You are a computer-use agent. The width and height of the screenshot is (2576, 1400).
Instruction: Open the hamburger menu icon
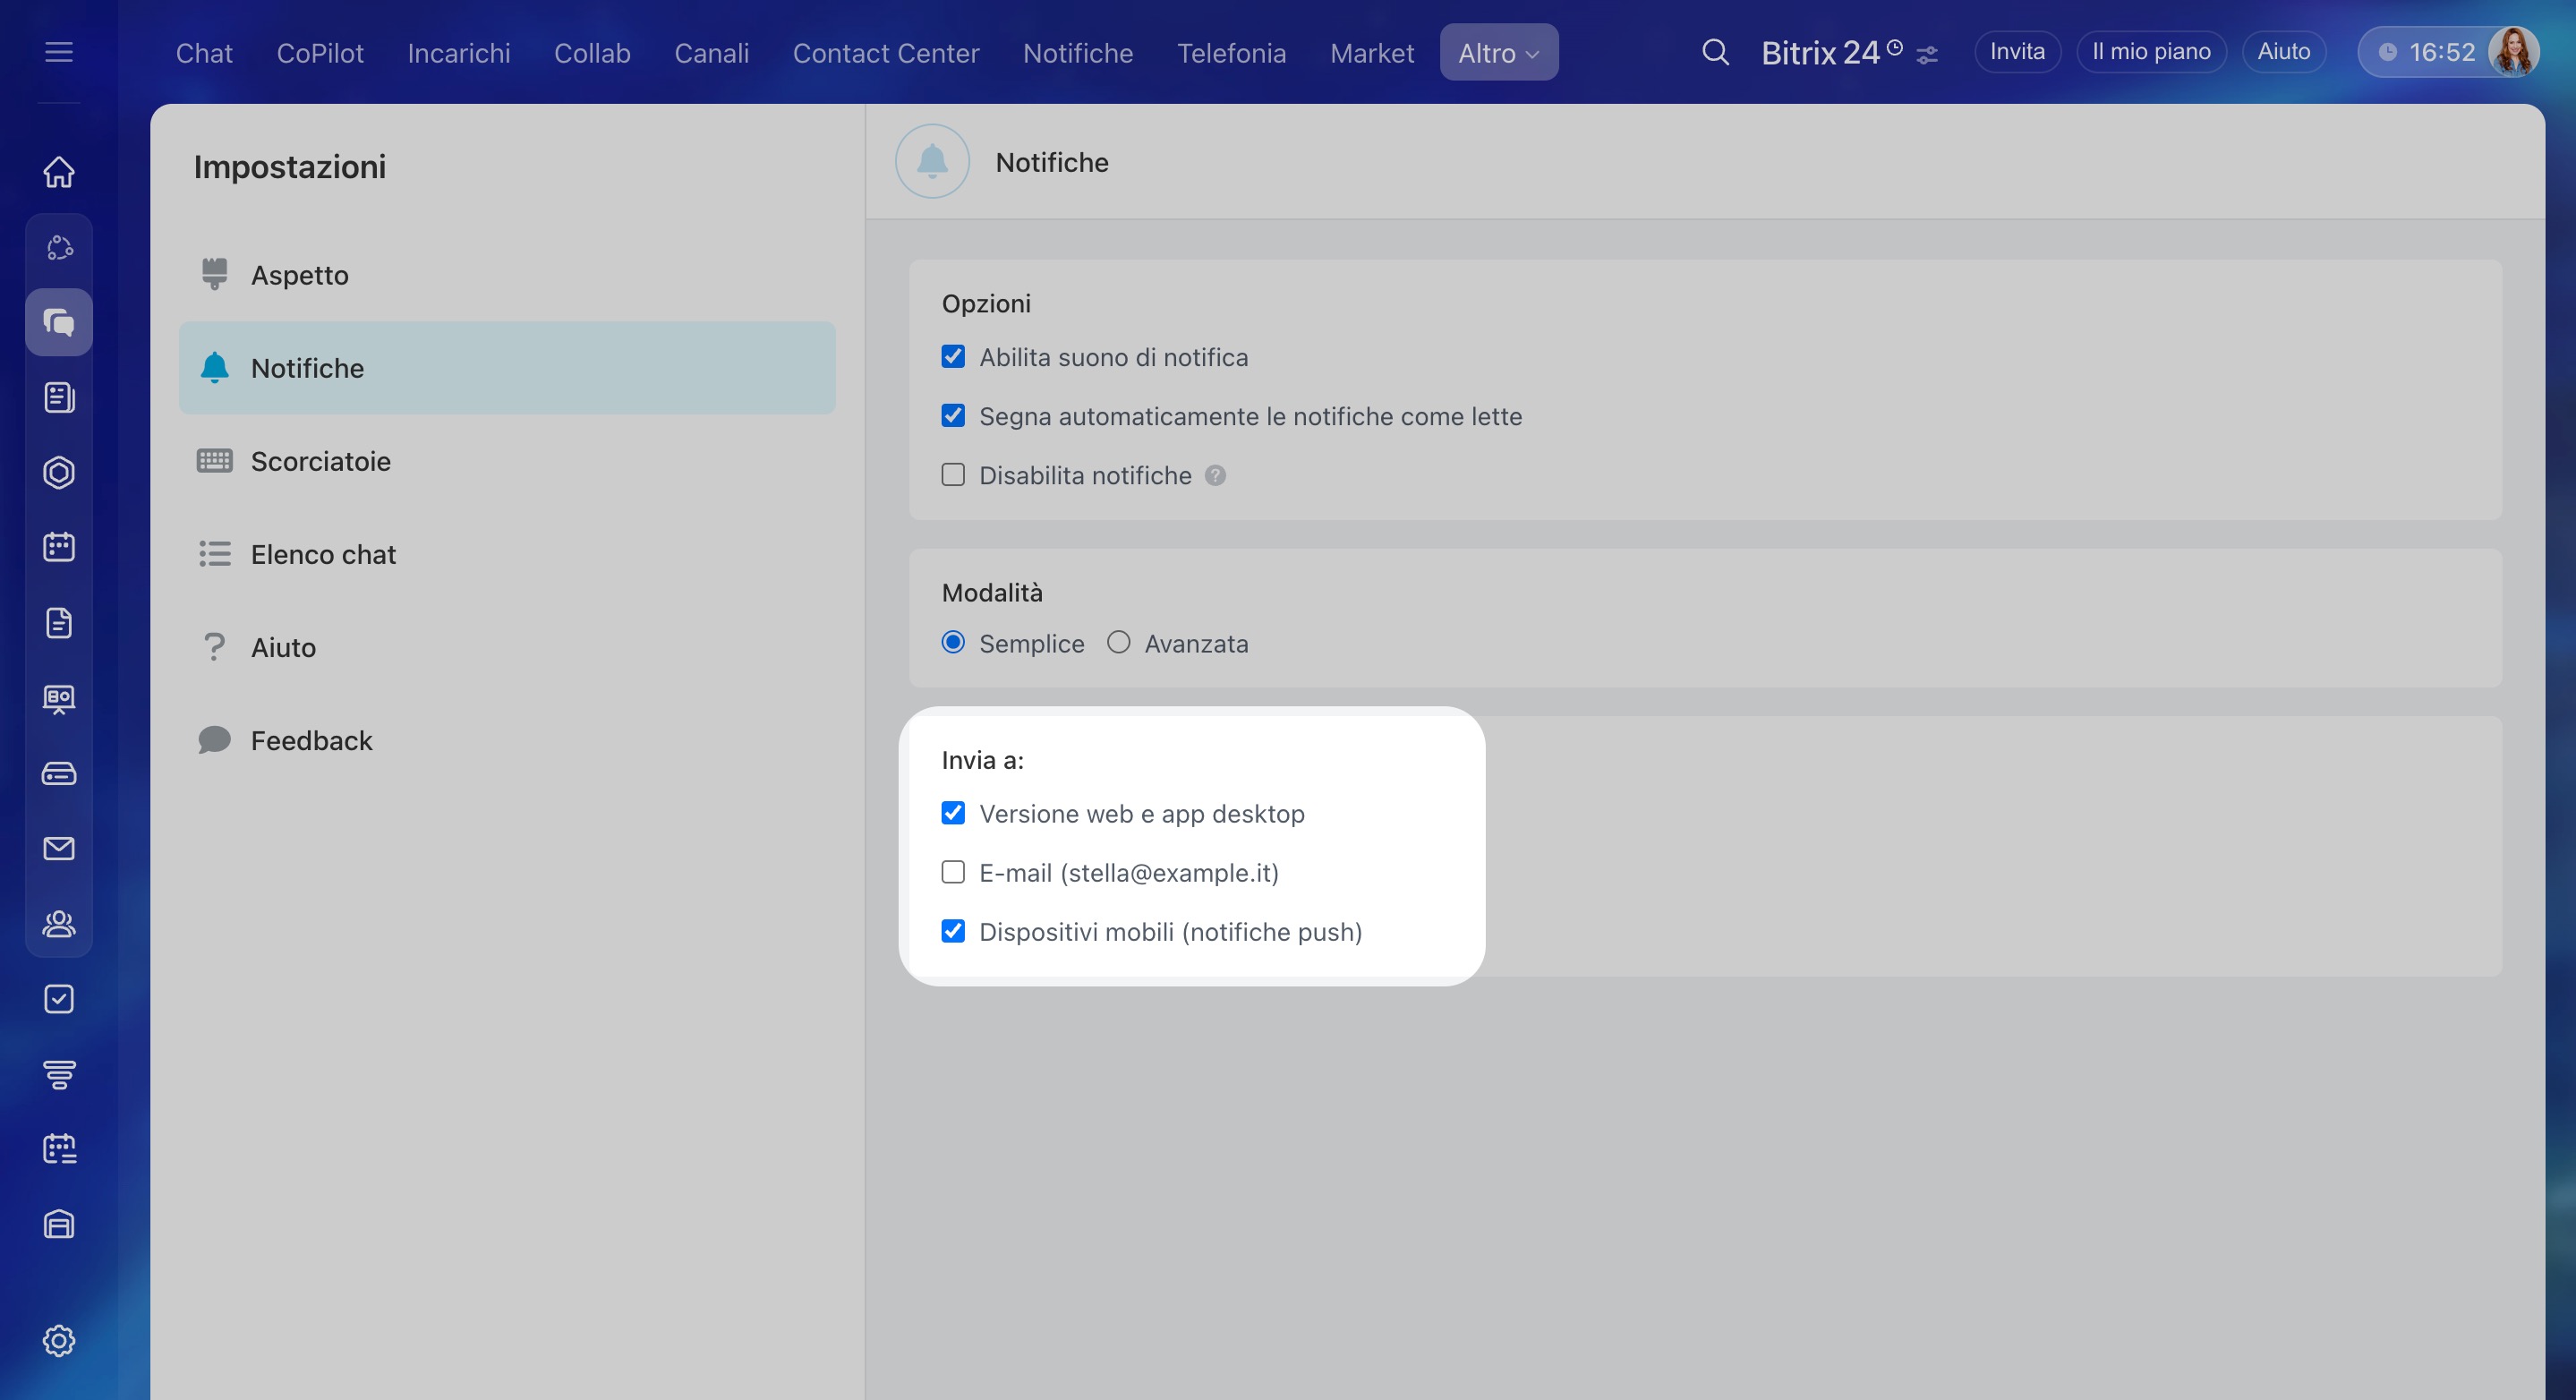click(x=59, y=52)
